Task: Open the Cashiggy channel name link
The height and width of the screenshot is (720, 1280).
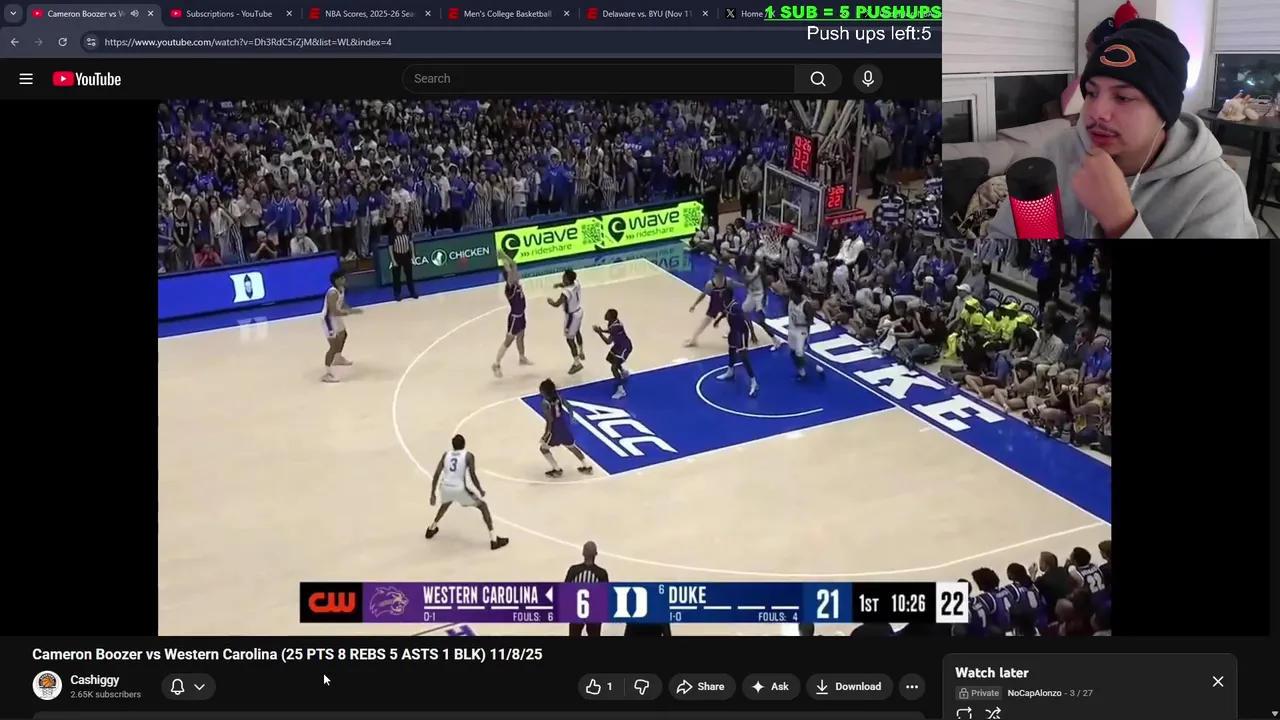Action: (x=95, y=680)
